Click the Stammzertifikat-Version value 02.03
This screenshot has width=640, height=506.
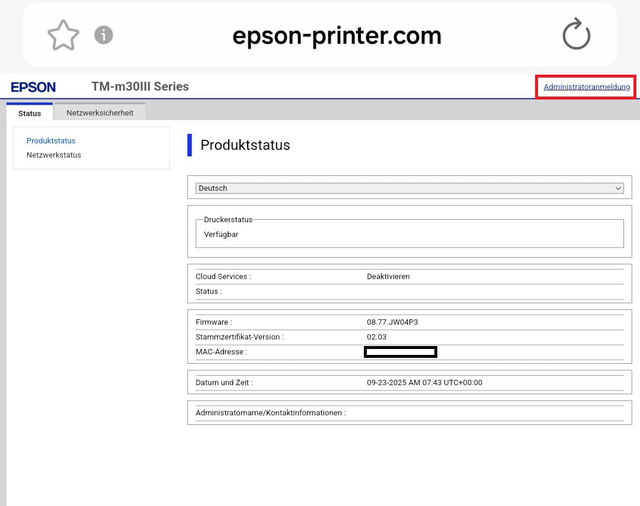[x=377, y=337]
